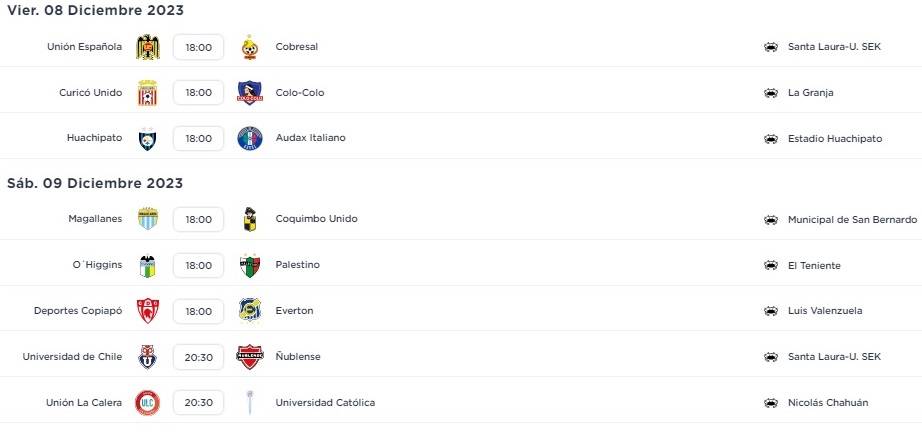The image size is (922, 436).
Task: Click the Estadio Huachipato venue name
Action: coord(835,139)
